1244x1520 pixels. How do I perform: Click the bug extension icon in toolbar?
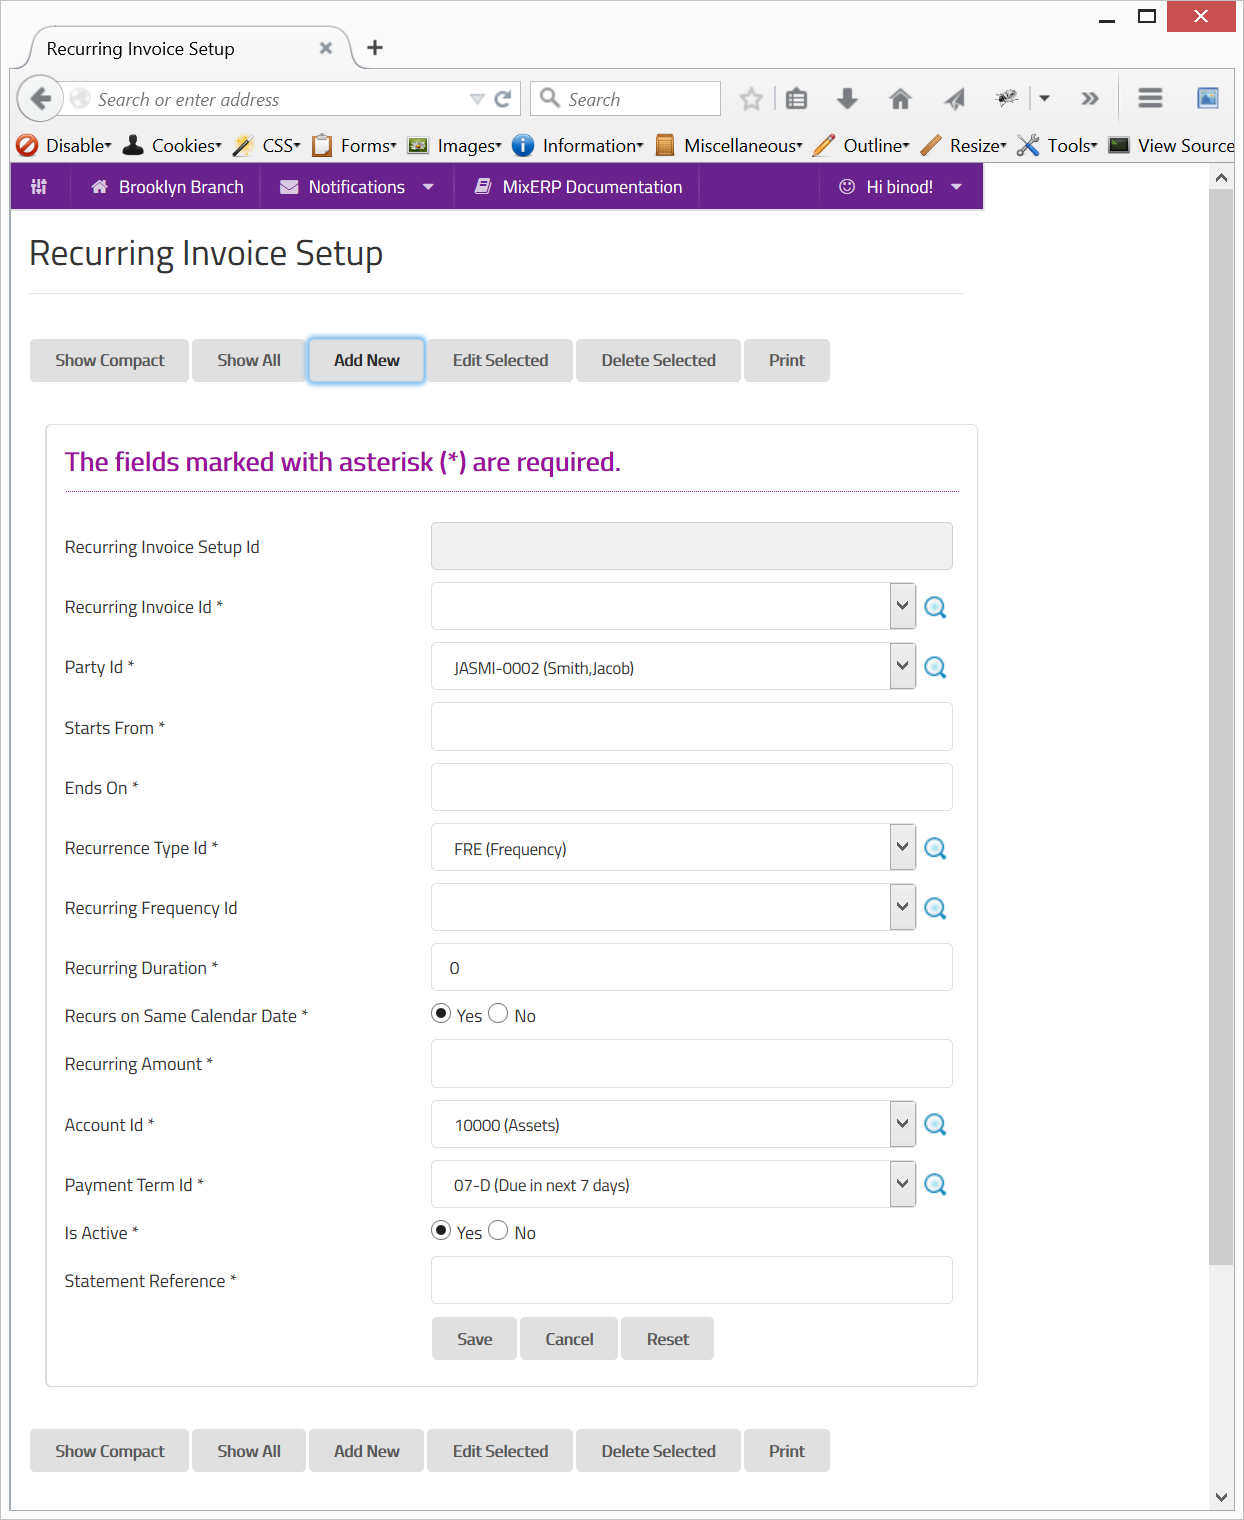[1007, 98]
